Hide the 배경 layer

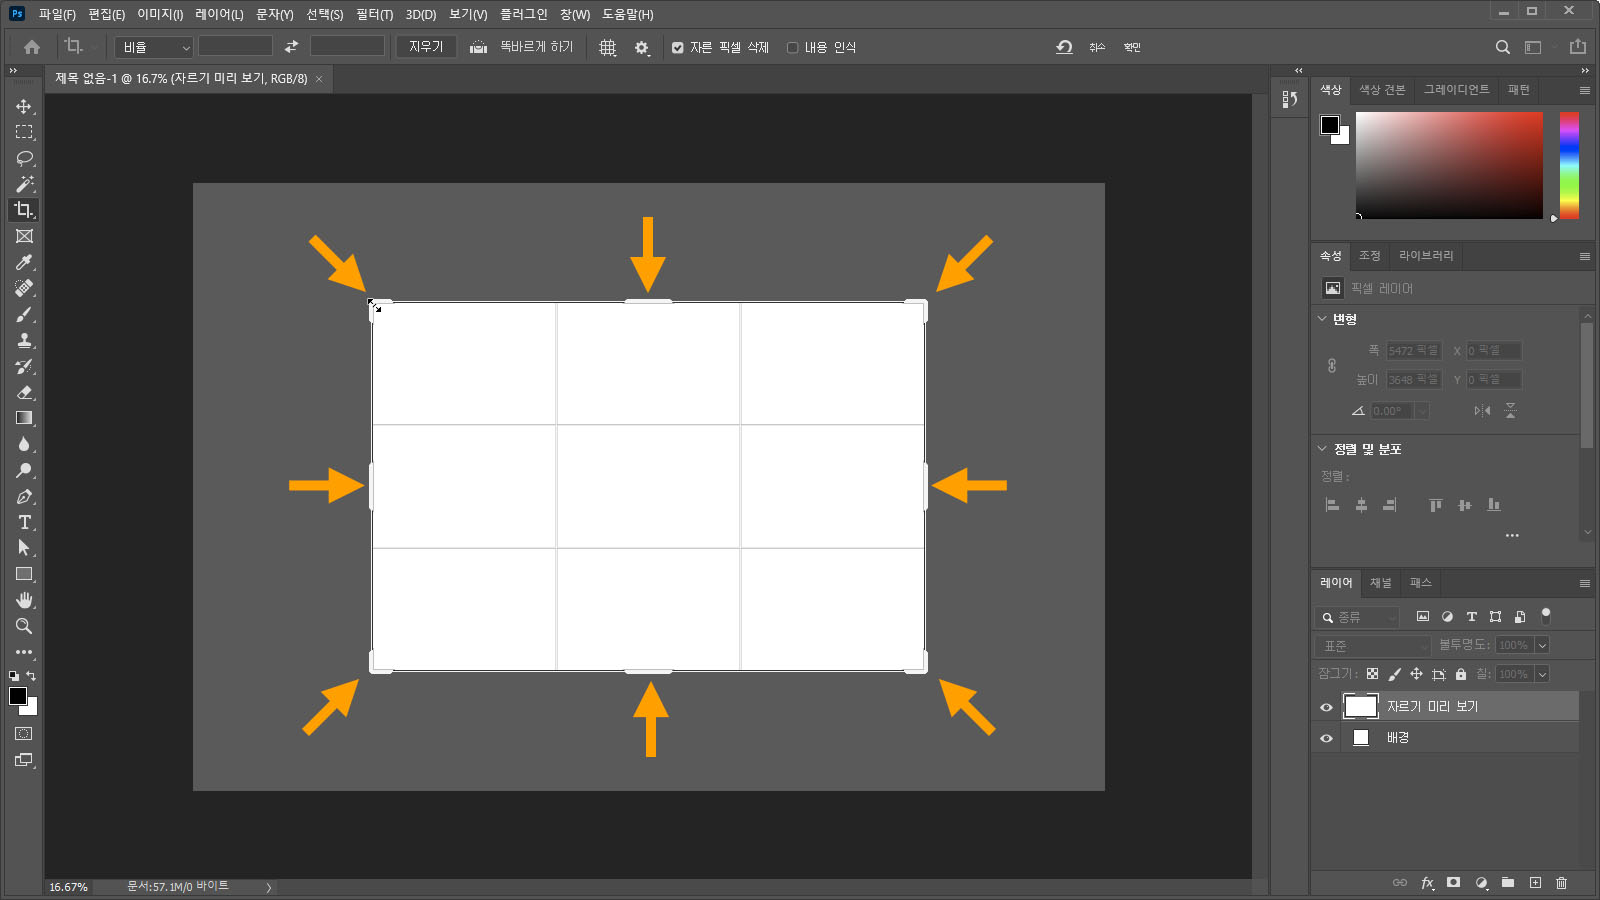(x=1326, y=738)
